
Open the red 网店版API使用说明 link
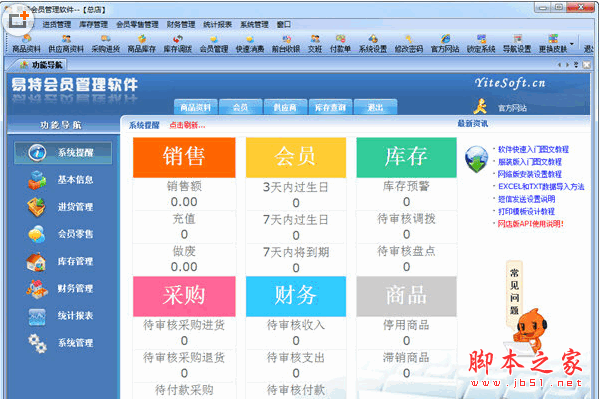click(x=530, y=224)
